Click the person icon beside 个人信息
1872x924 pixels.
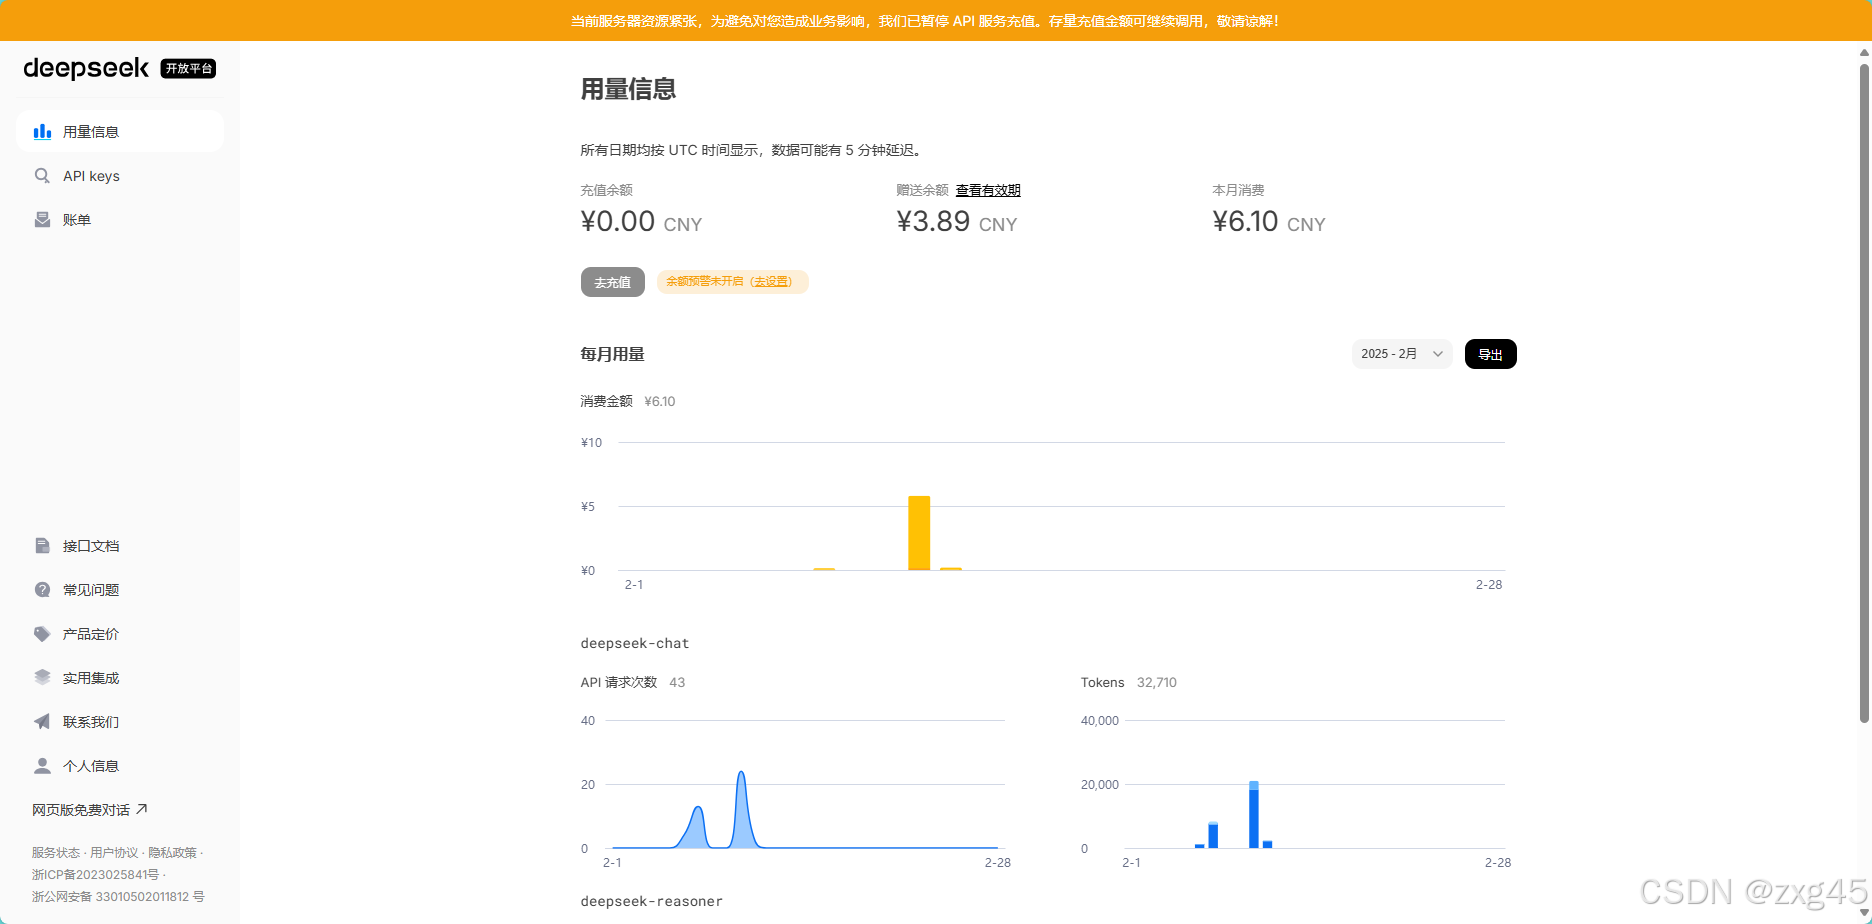click(x=42, y=766)
